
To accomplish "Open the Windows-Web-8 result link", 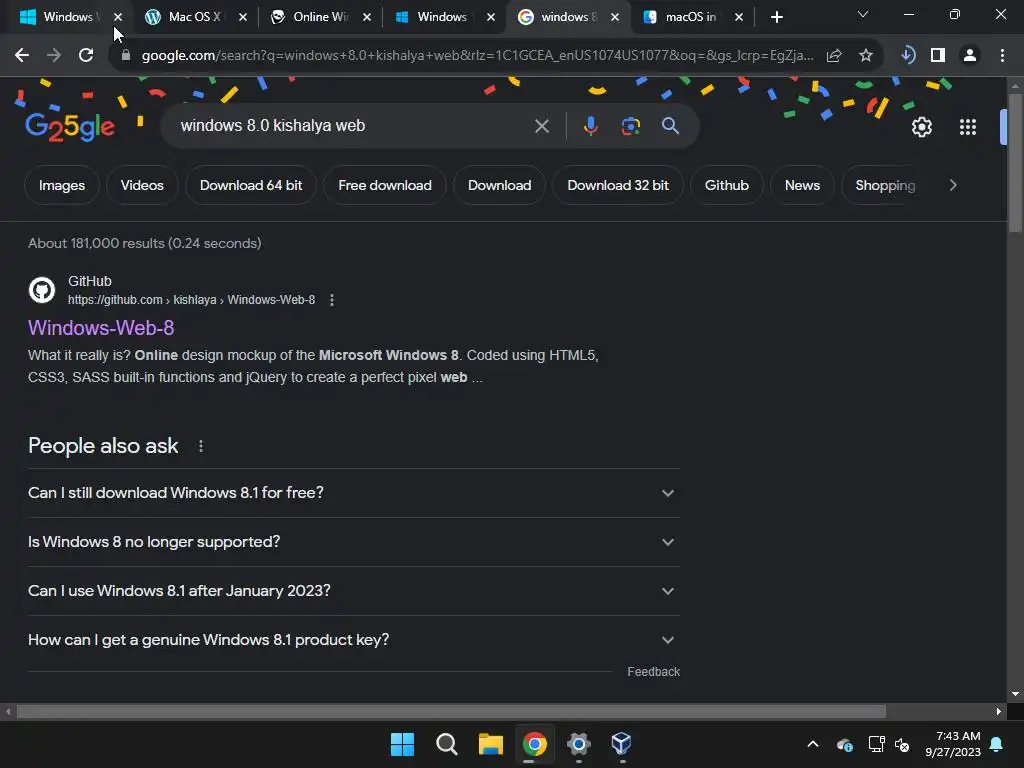I will click(101, 328).
